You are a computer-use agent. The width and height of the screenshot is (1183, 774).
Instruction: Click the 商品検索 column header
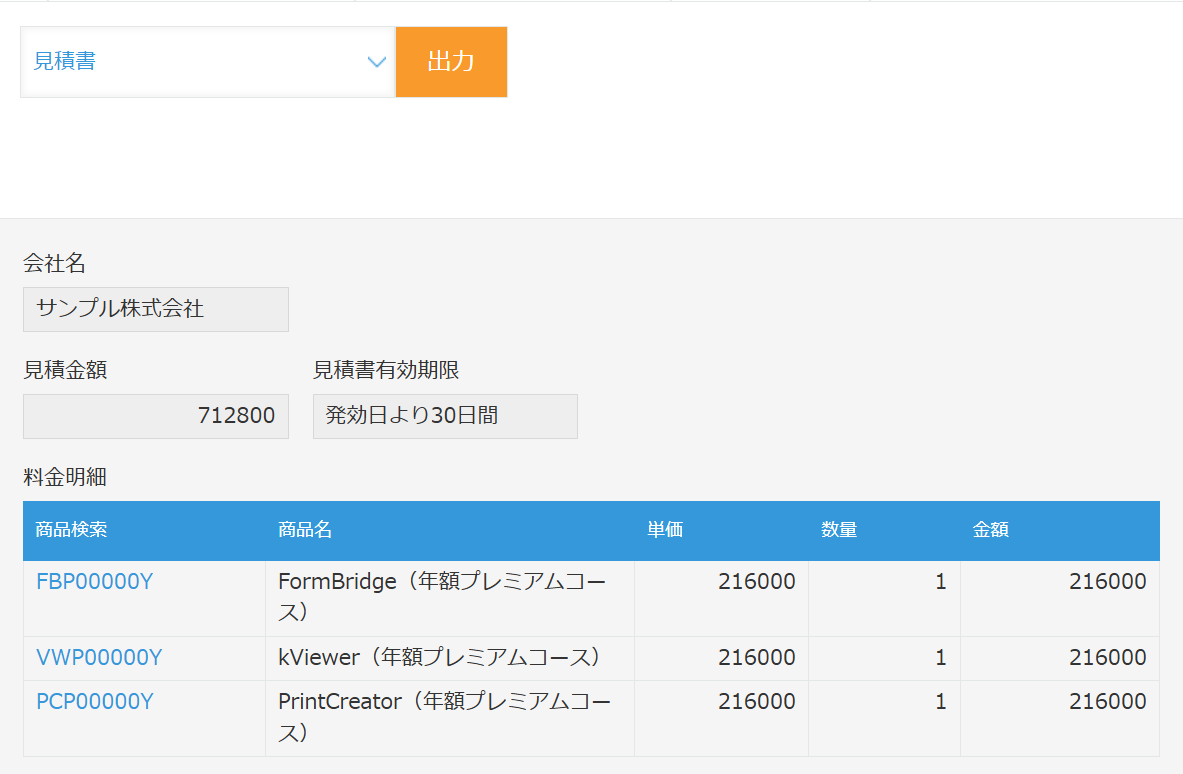click(x=71, y=530)
